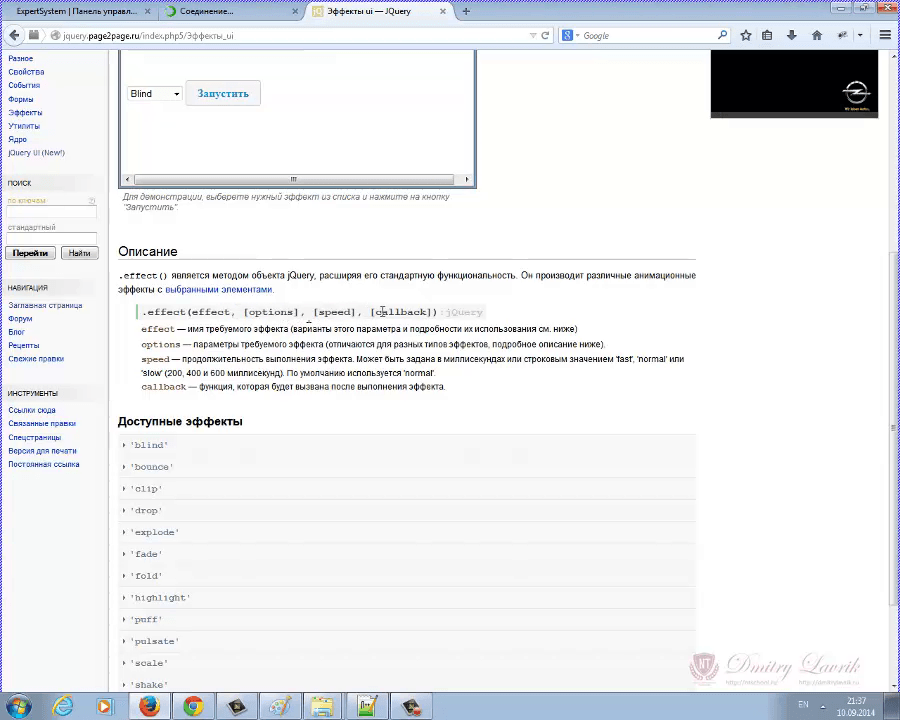Bookmark this page with the star icon
900x720 pixels.
[x=746, y=36]
